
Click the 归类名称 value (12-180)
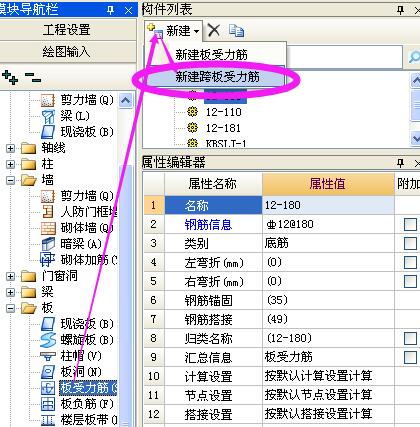pyautogui.click(x=328, y=338)
